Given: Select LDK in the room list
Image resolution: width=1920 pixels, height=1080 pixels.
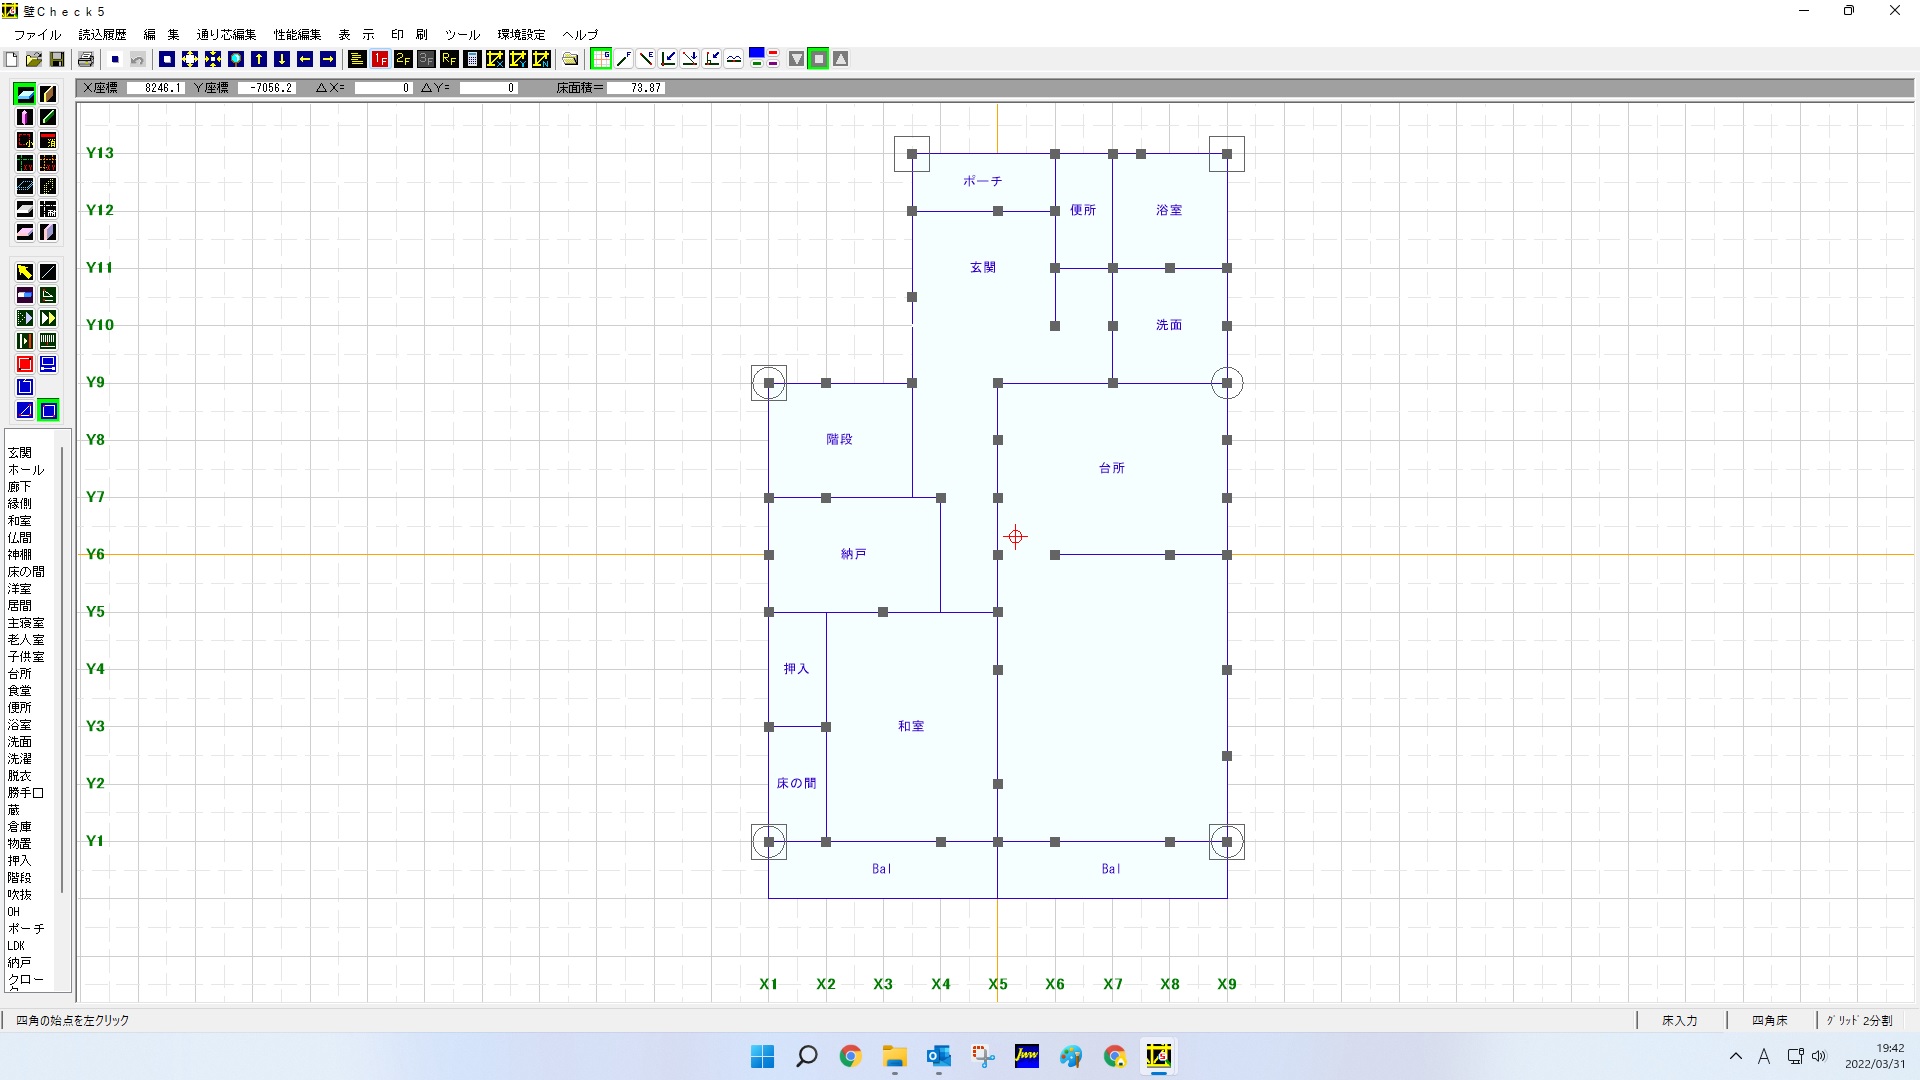Looking at the screenshot, I should click(17, 946).
